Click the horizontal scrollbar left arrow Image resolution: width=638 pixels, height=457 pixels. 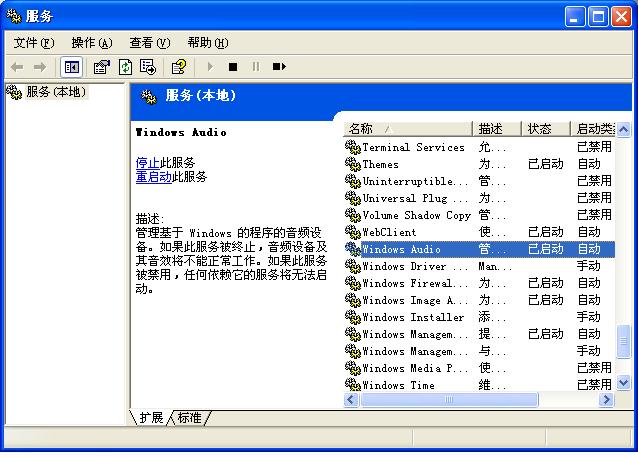point(351,400)
